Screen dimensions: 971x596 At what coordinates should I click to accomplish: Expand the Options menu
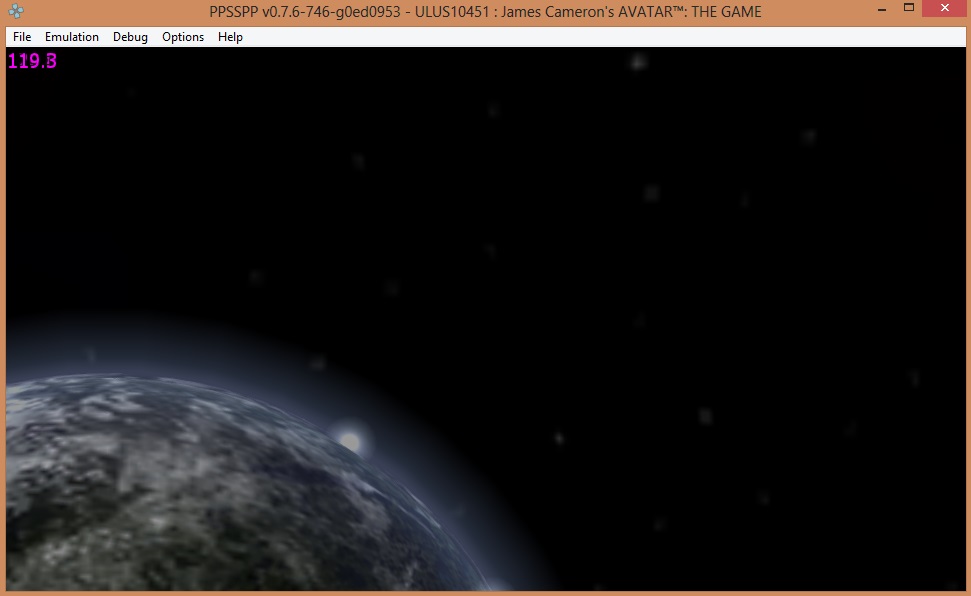point(183,37)
